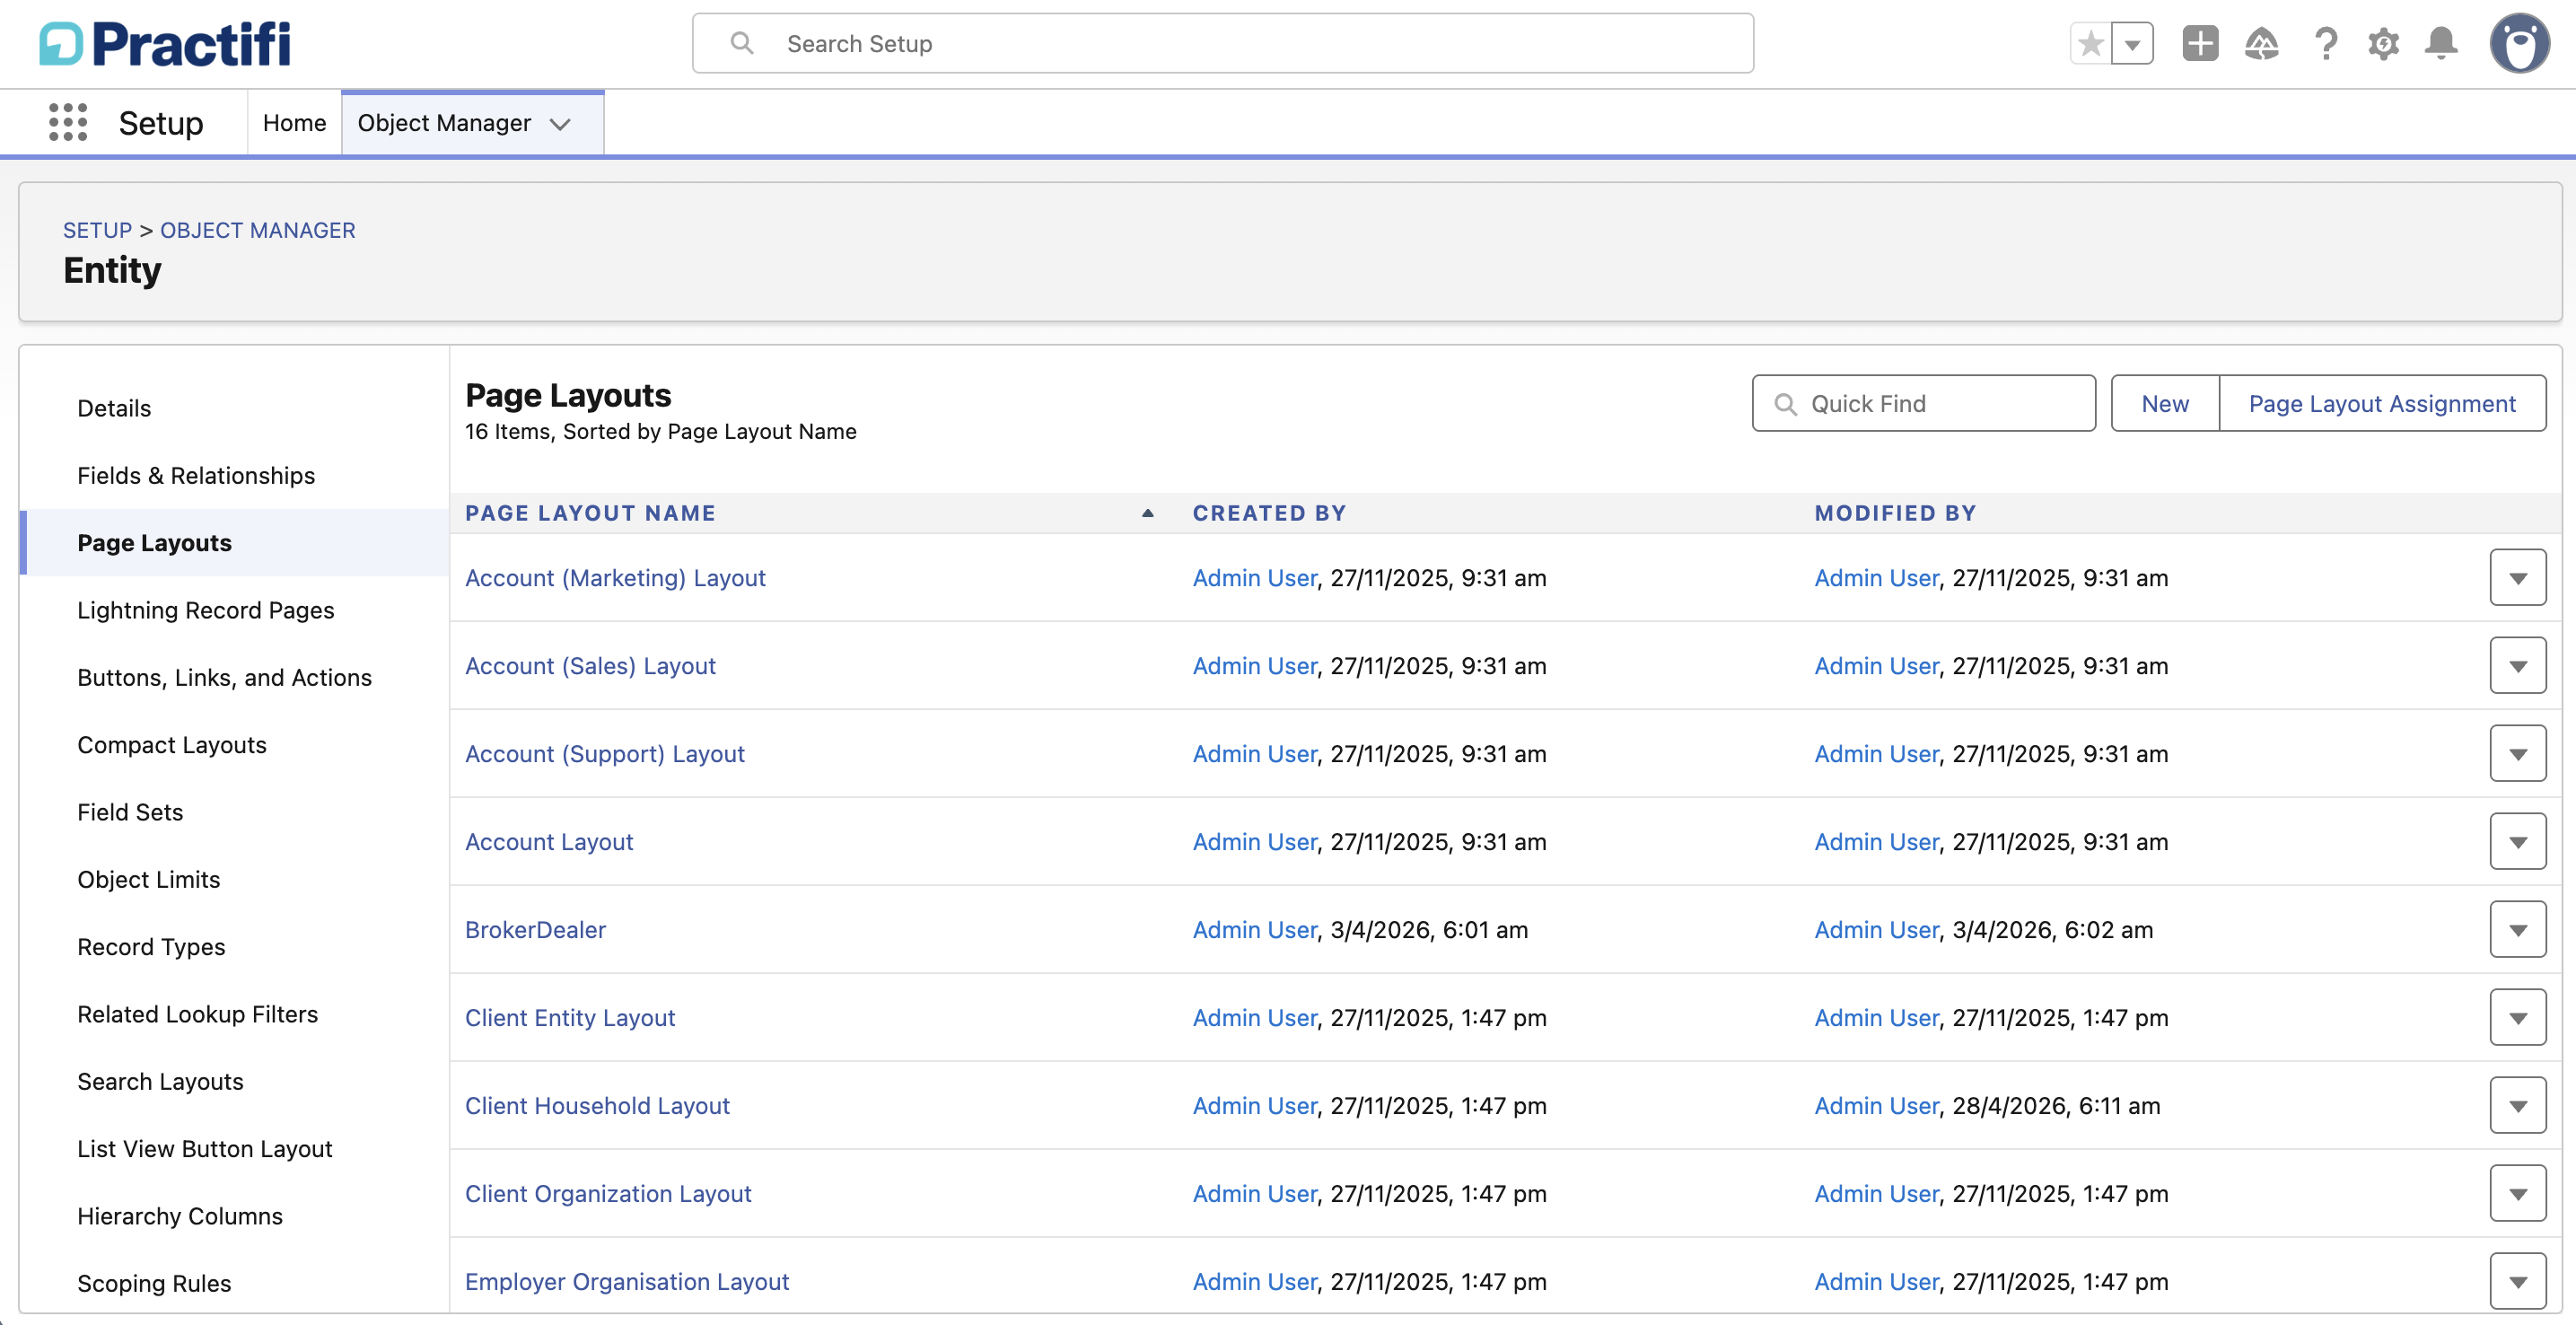Expand row actions for Account (Sales) Layout
The height and width of the screenshot is (1325, 2576).
[x=2517, y=666]
